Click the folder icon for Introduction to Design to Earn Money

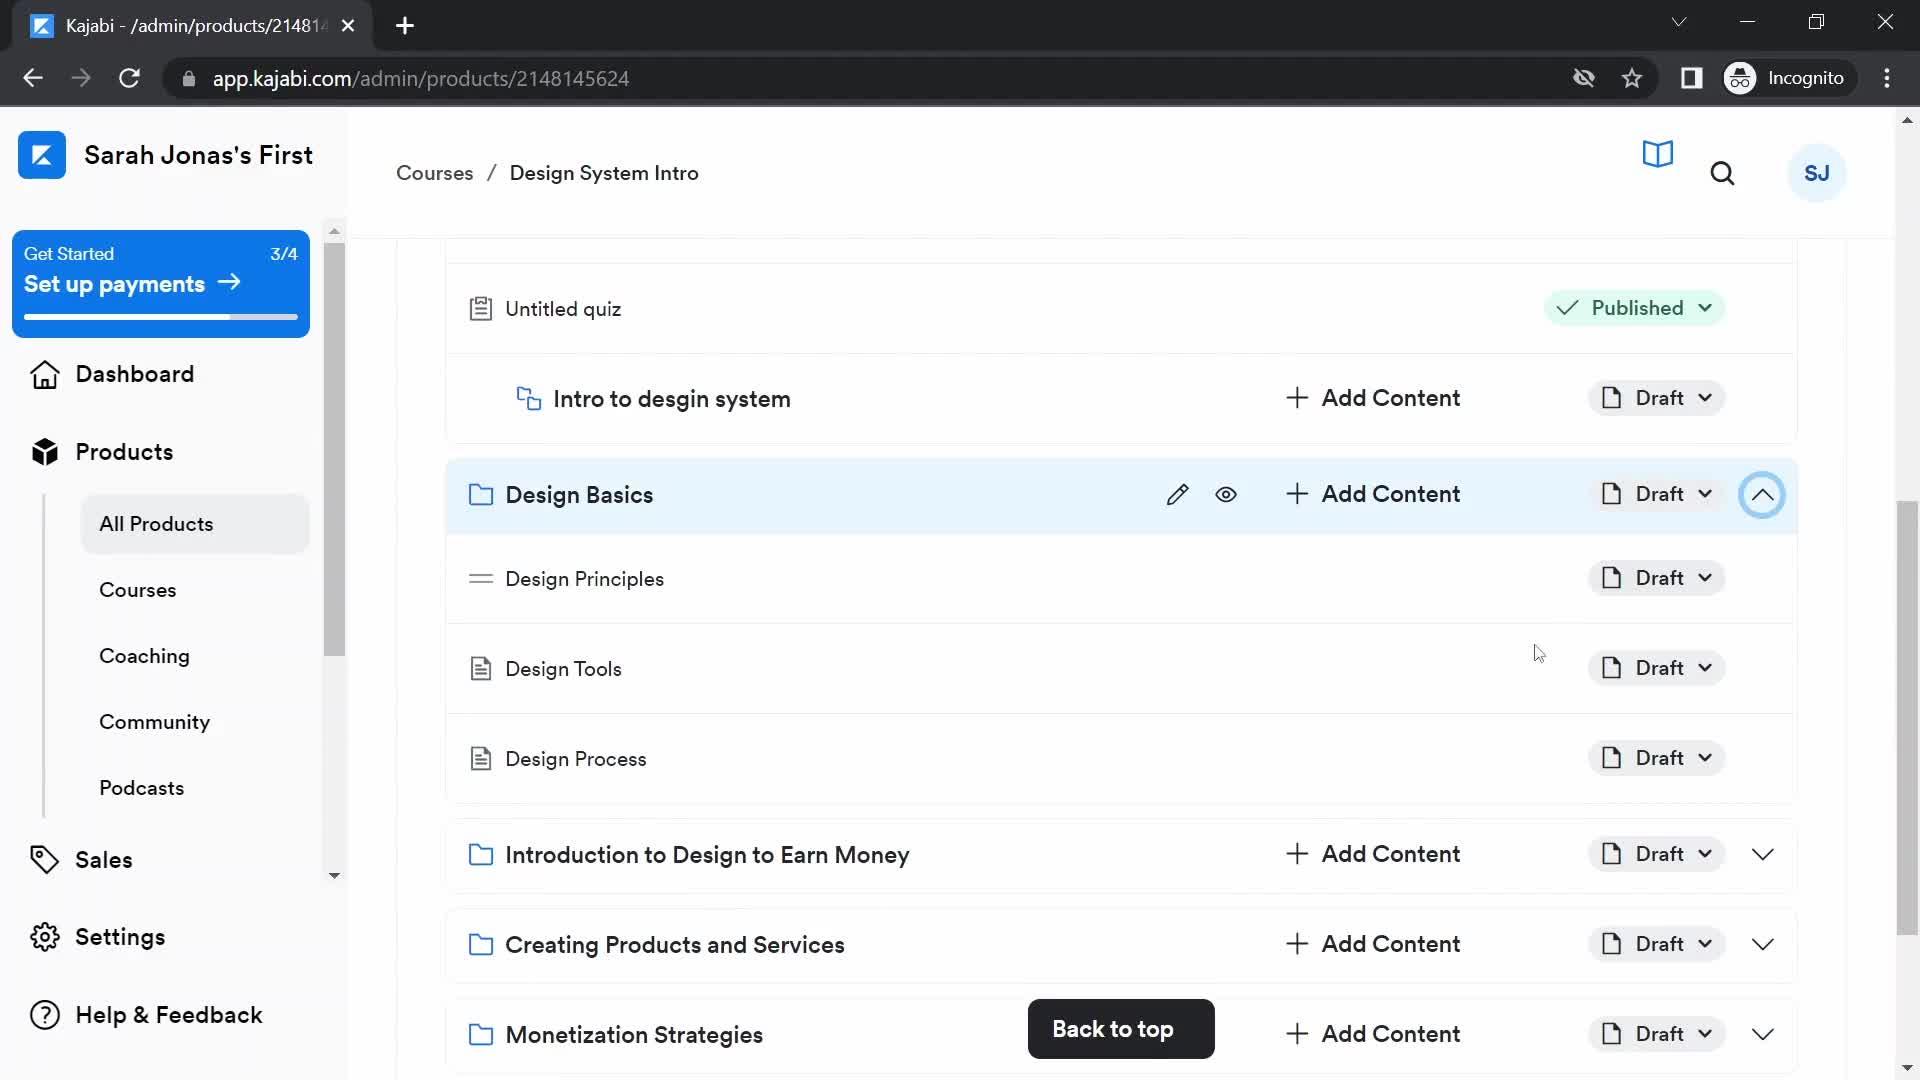479,853
